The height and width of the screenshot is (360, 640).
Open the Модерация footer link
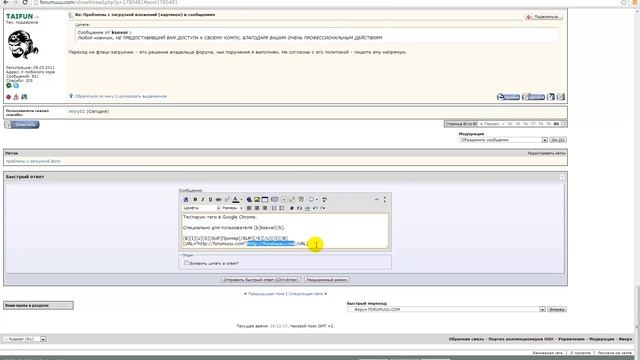click(602, 339)
